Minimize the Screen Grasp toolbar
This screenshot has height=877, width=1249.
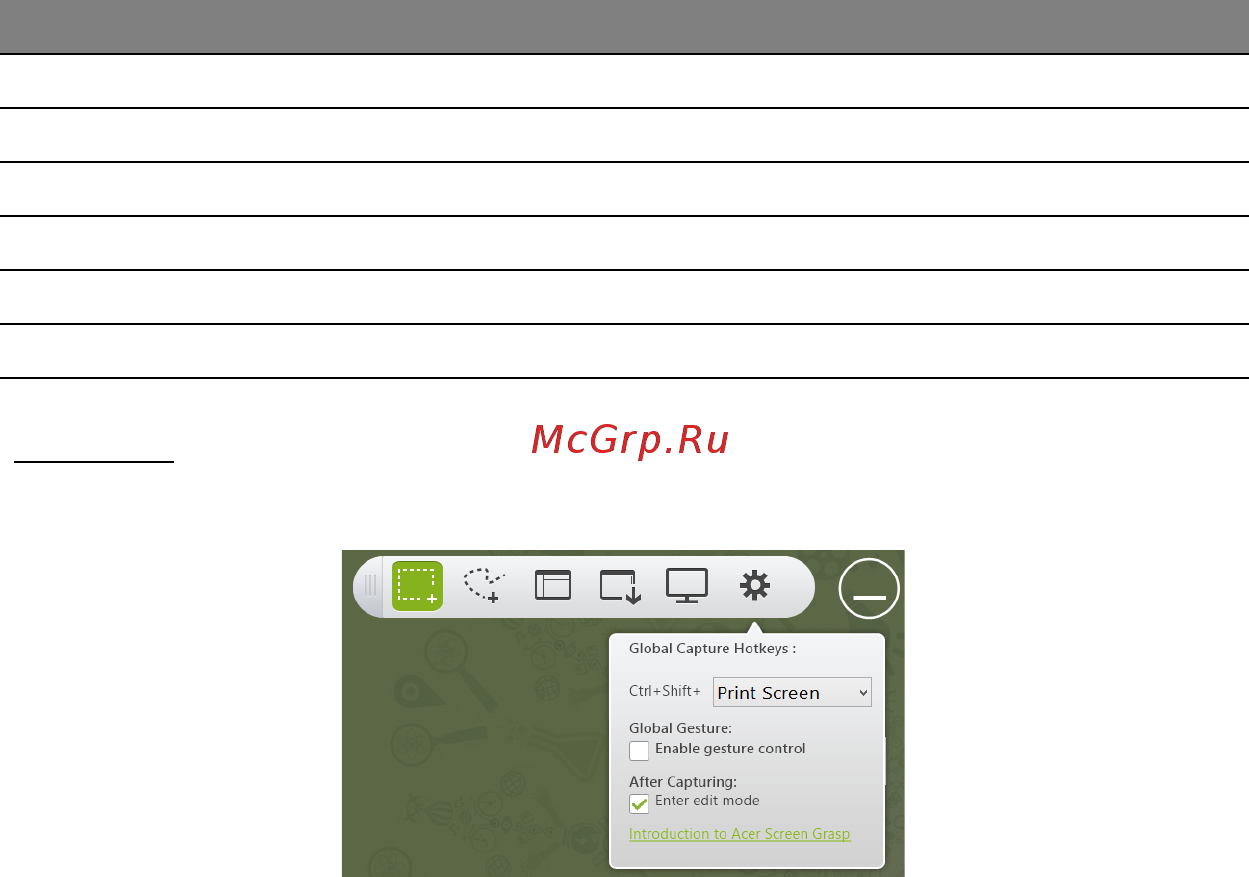point(869,589)
